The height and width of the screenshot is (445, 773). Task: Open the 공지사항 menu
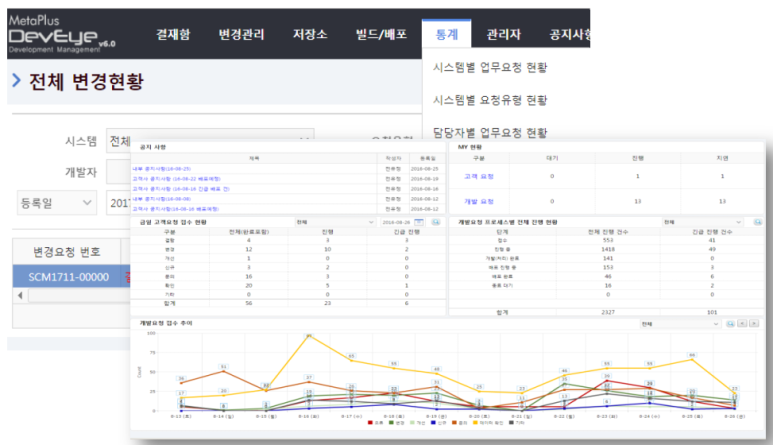pyautogui.click(x=570, y=34)
